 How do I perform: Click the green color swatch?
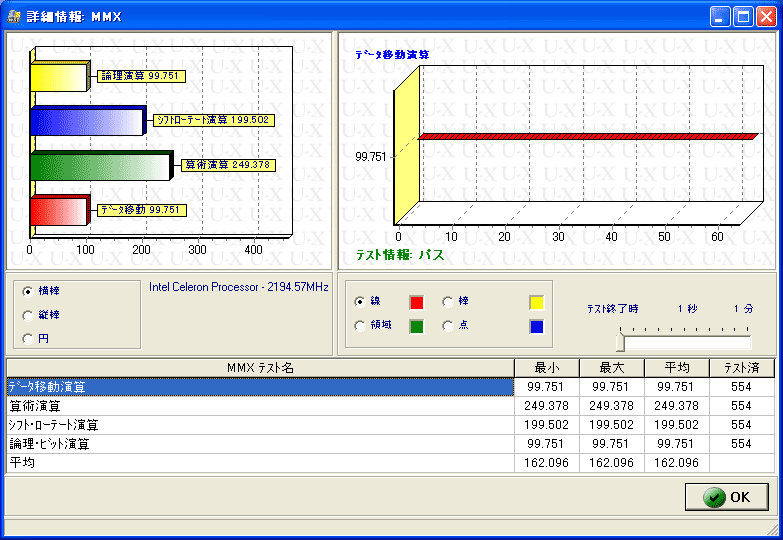(x=417, y=325)
